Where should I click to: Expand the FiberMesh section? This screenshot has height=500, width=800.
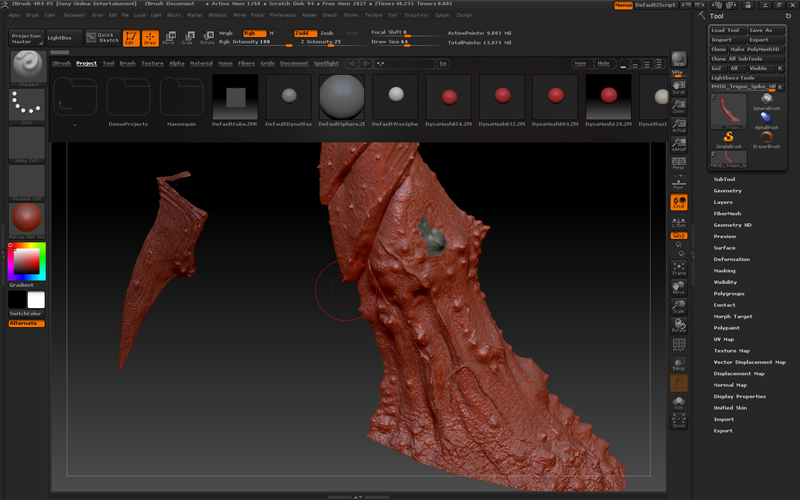click(x=728, y=214)
